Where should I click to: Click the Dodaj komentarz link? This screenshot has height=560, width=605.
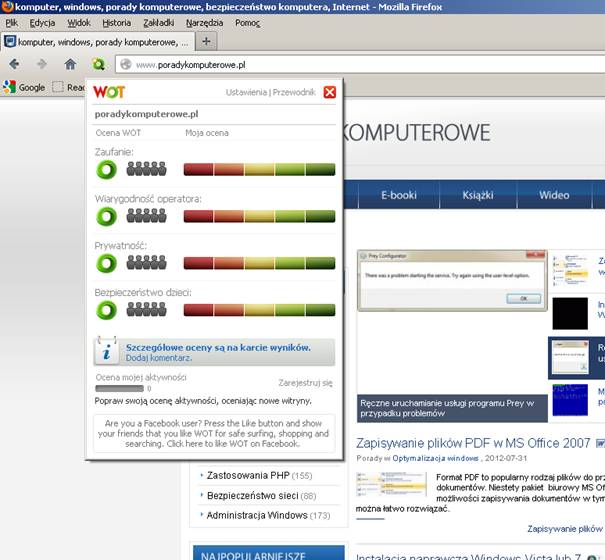tap(159, 358)
